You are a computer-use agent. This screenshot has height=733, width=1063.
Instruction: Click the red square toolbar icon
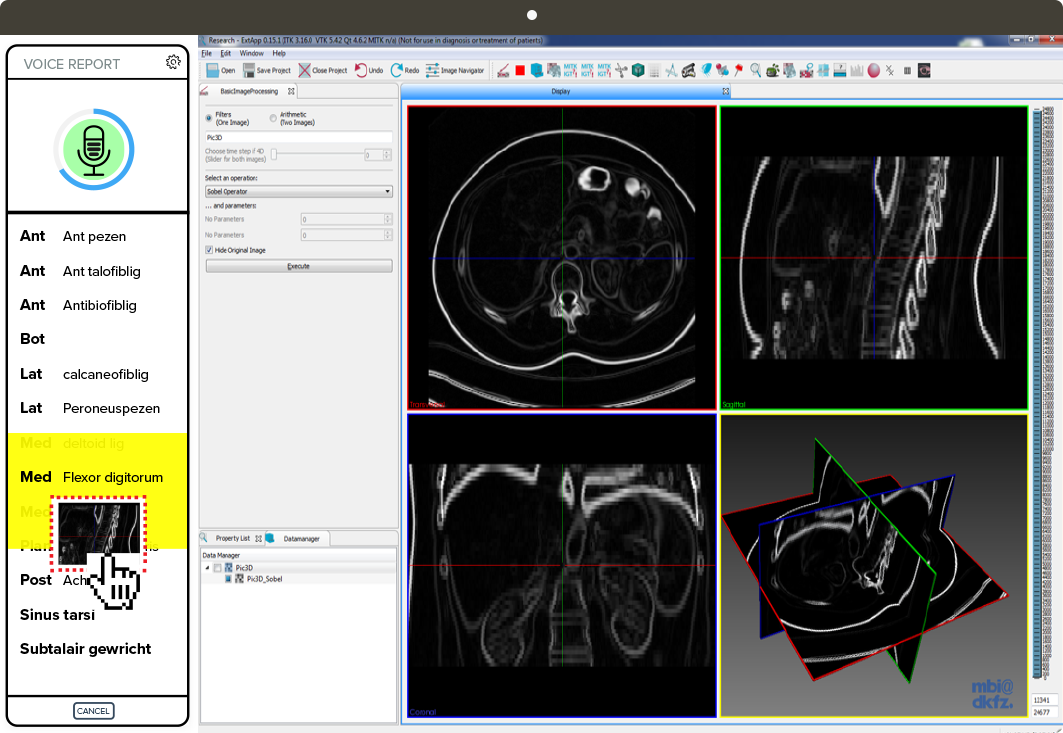pyautogui.click(x=520, y=71)
